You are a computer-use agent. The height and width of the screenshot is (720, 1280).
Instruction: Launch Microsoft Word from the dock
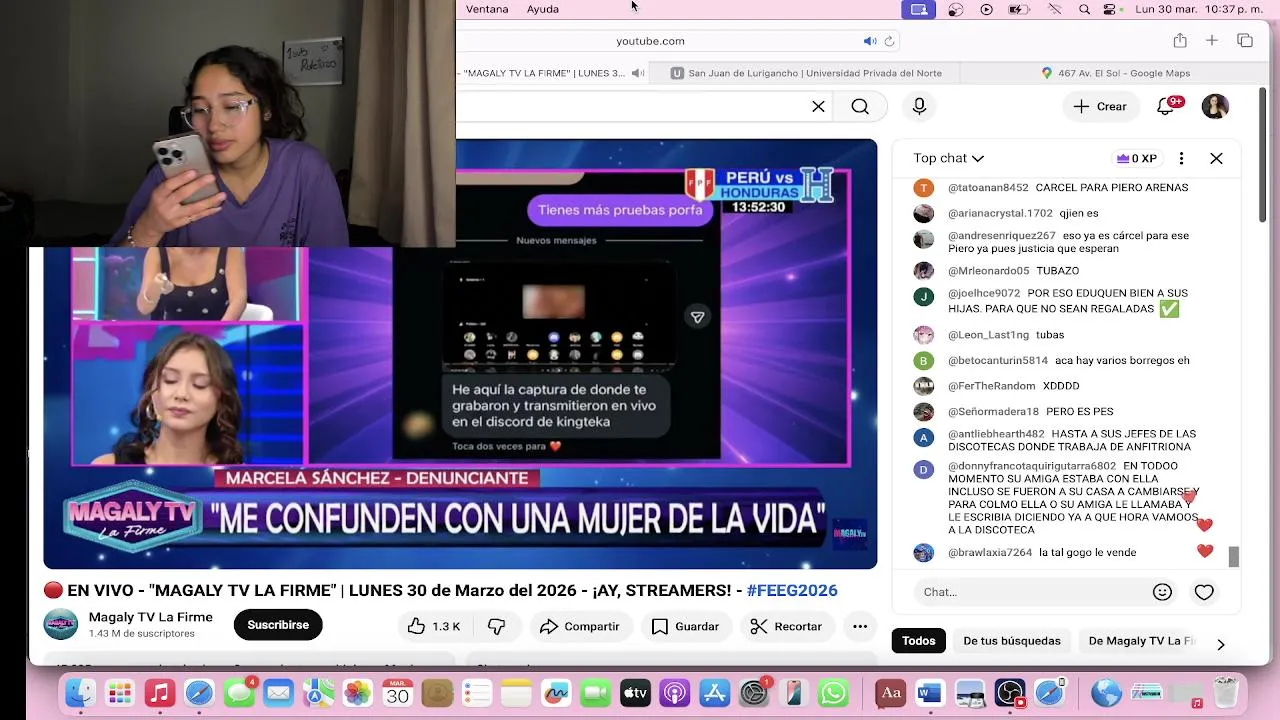pos(930,692)
